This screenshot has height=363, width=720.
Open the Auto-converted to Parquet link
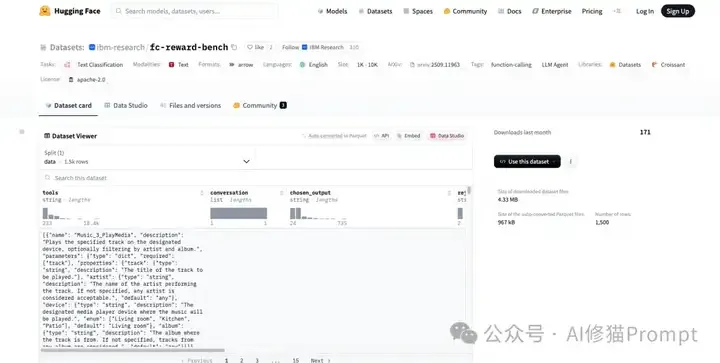pos(334,136)
